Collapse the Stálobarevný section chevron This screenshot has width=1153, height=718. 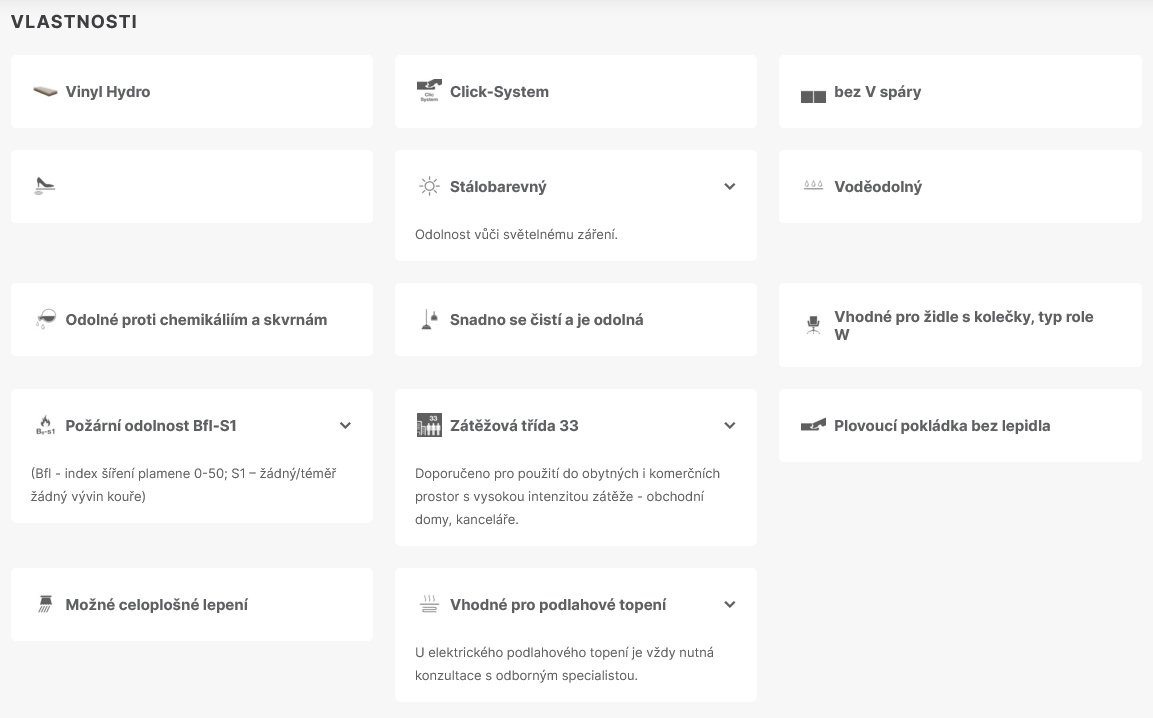(730, 186)
